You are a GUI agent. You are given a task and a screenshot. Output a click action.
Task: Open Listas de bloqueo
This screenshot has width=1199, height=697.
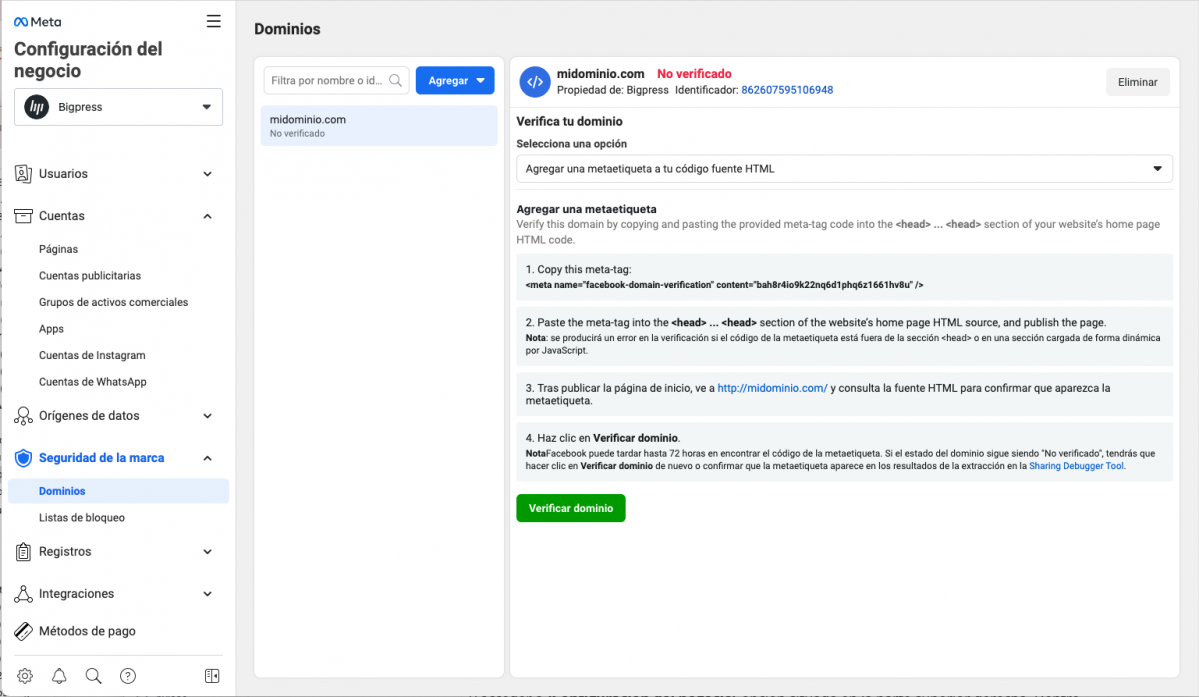coord(82,517)
